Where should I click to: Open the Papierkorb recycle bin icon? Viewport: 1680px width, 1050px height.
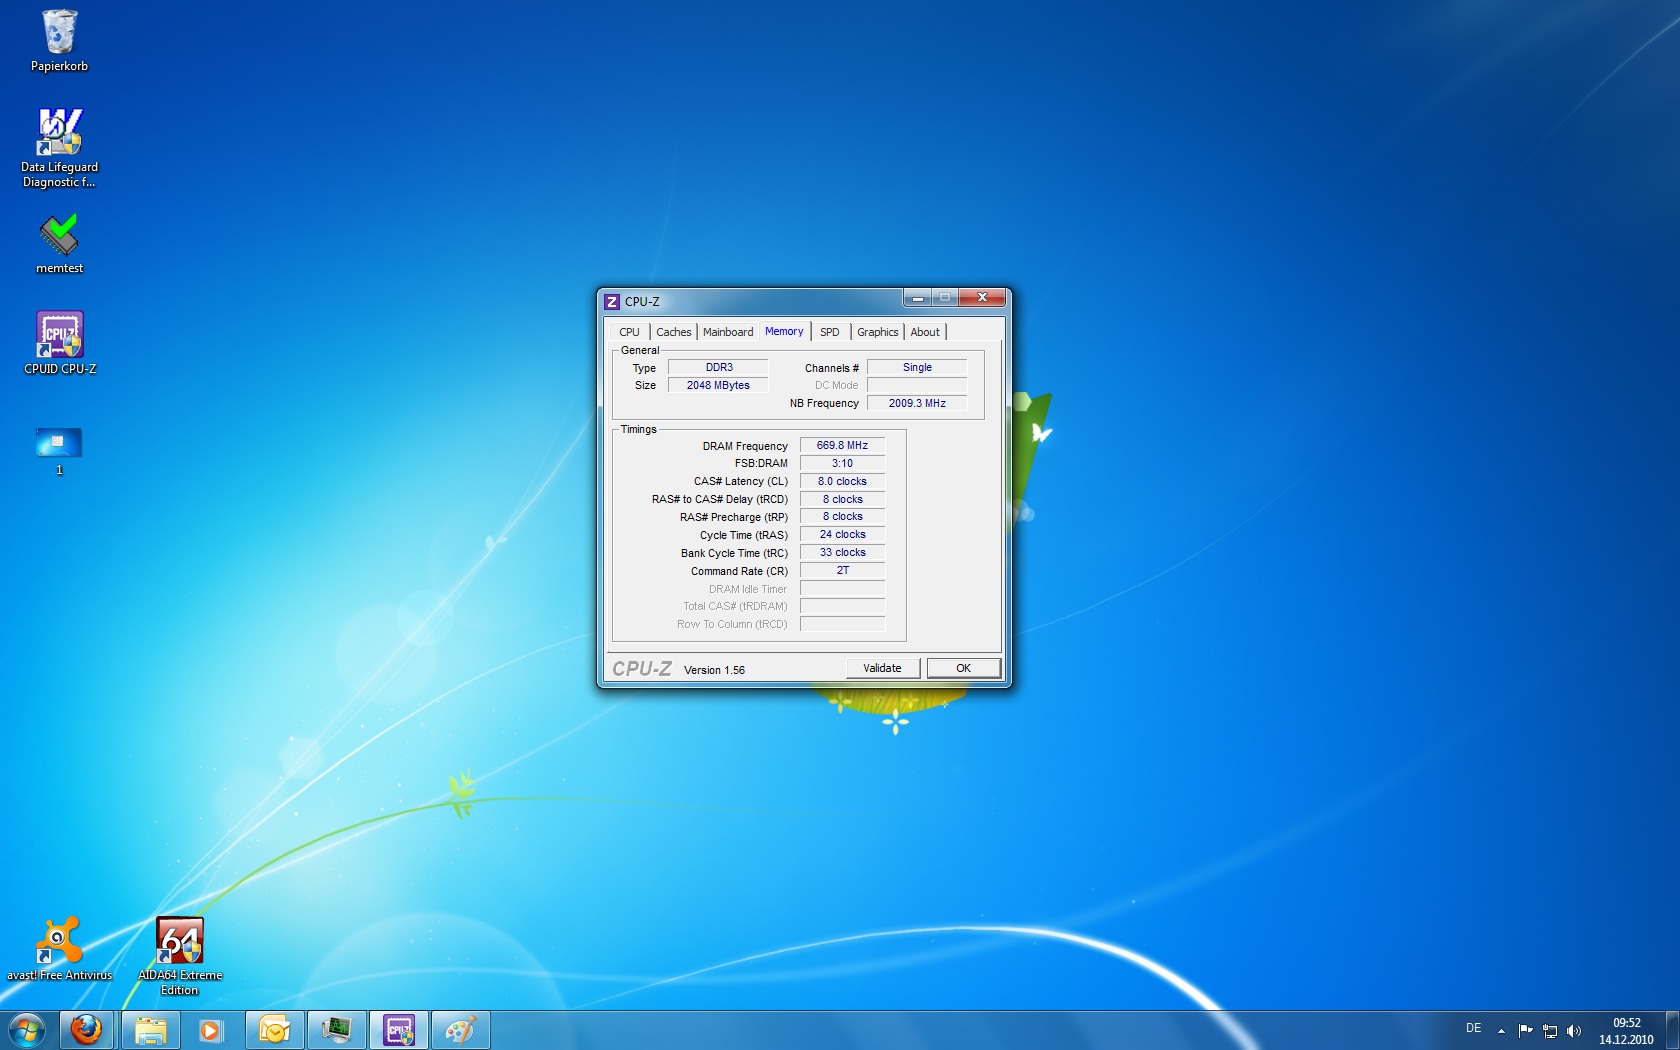click(59, 41)
